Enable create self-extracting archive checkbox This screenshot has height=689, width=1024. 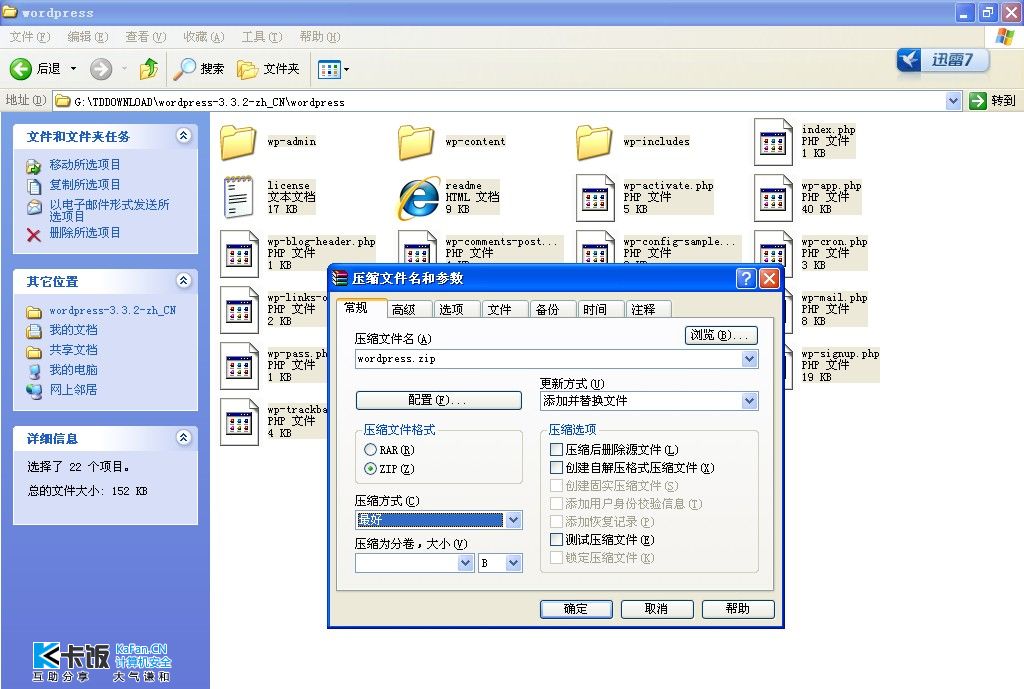click(x=556, y=468)
